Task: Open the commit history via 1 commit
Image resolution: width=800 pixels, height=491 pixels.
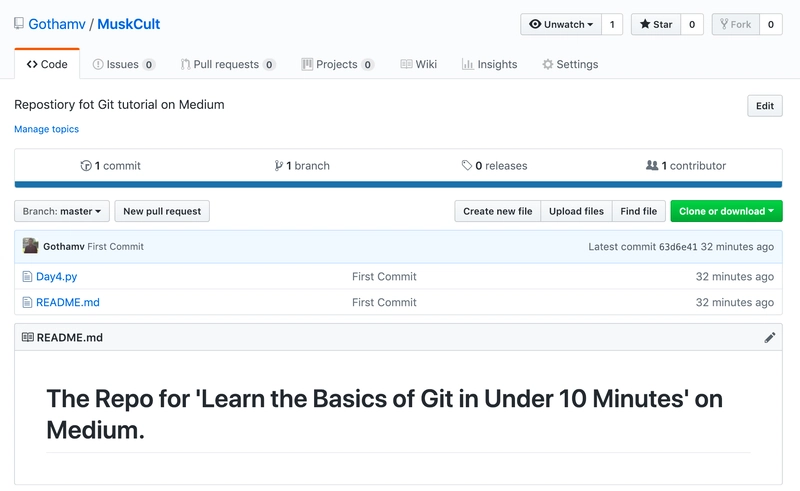Action: point(111,166)
